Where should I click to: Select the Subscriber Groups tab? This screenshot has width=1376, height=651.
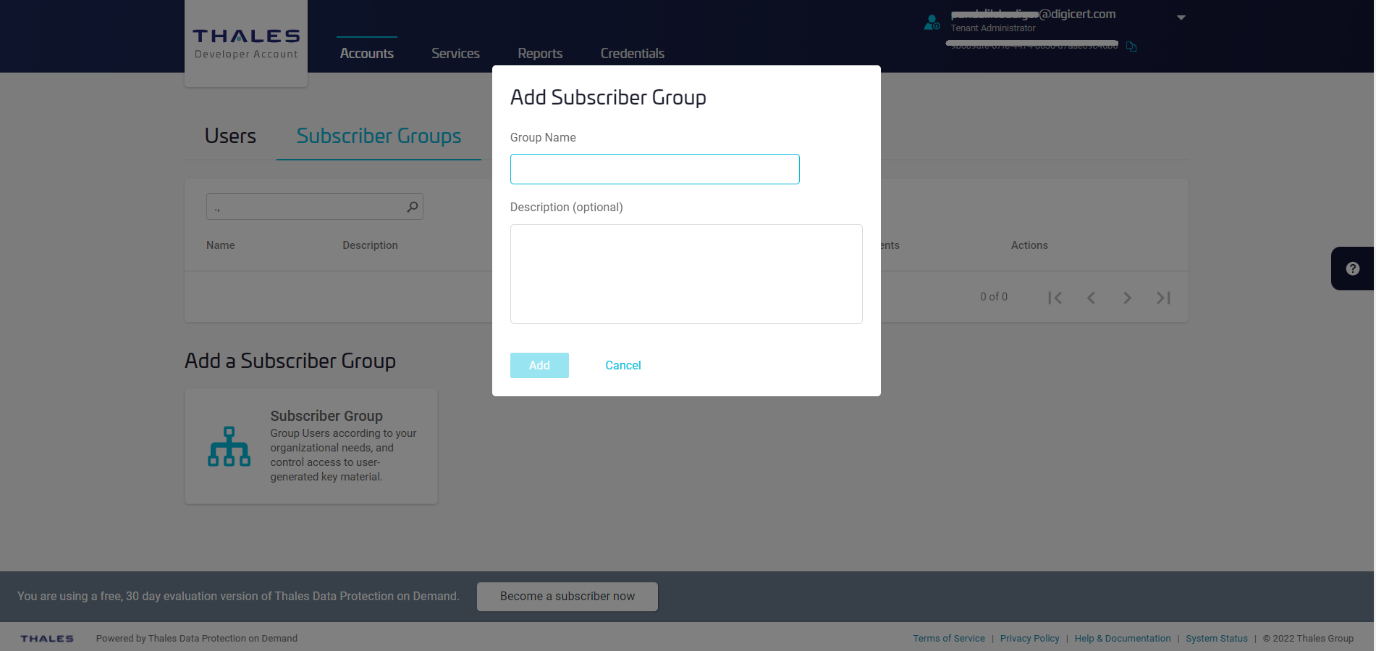click(379, 136)
